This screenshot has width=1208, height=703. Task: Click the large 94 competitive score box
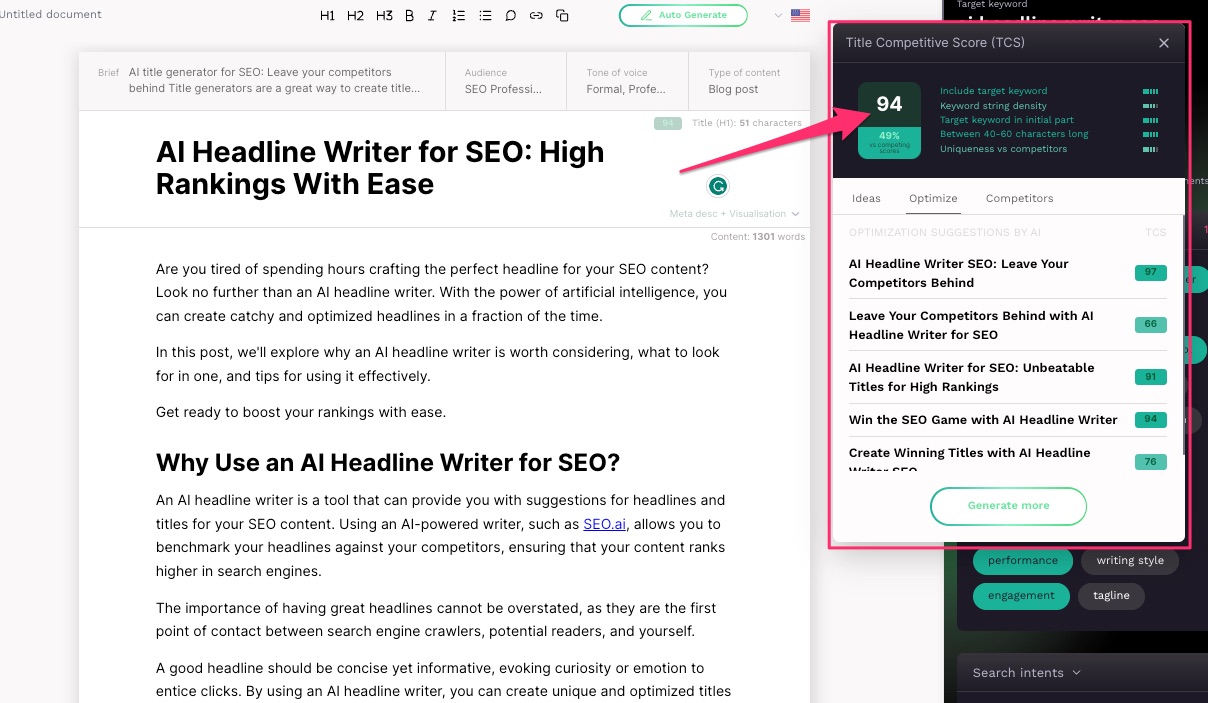pos(889,120)
